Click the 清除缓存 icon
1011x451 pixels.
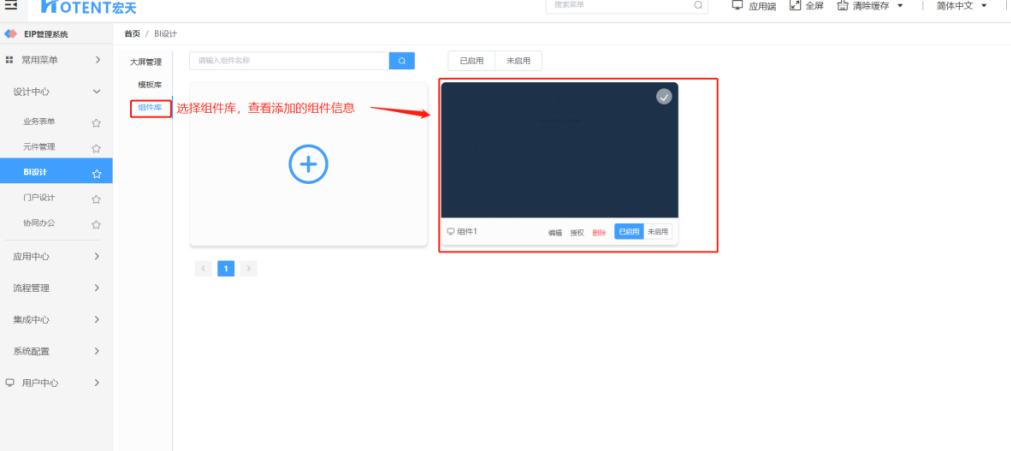coord(843,5)
